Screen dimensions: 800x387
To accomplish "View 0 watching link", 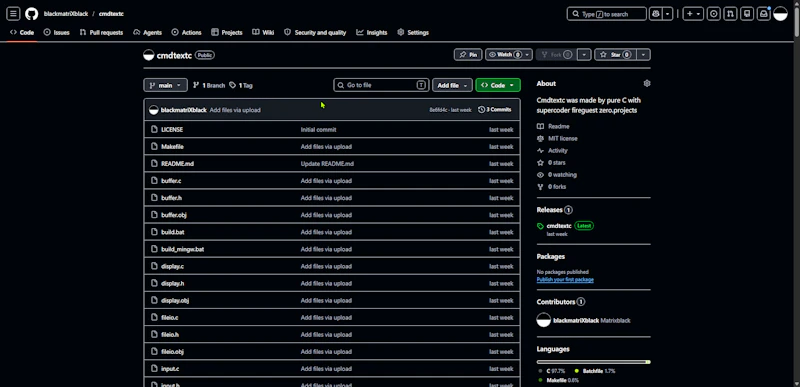I will point(557,175).
